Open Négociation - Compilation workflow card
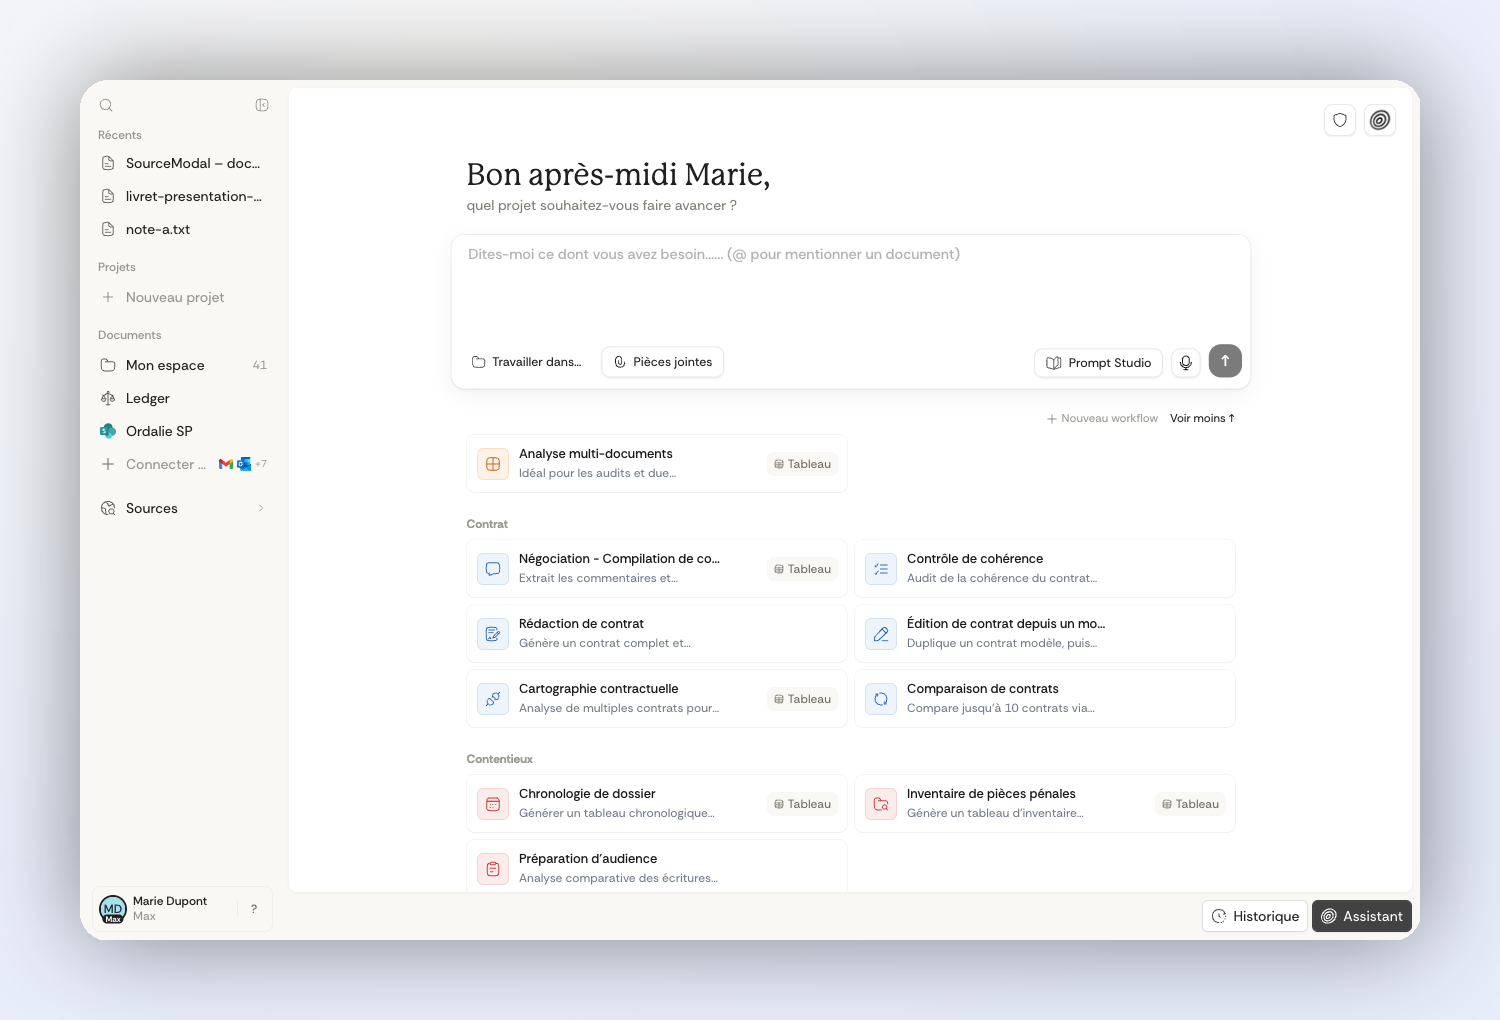The width and height of the screenshot is (1500, 1020). (657, 569)
